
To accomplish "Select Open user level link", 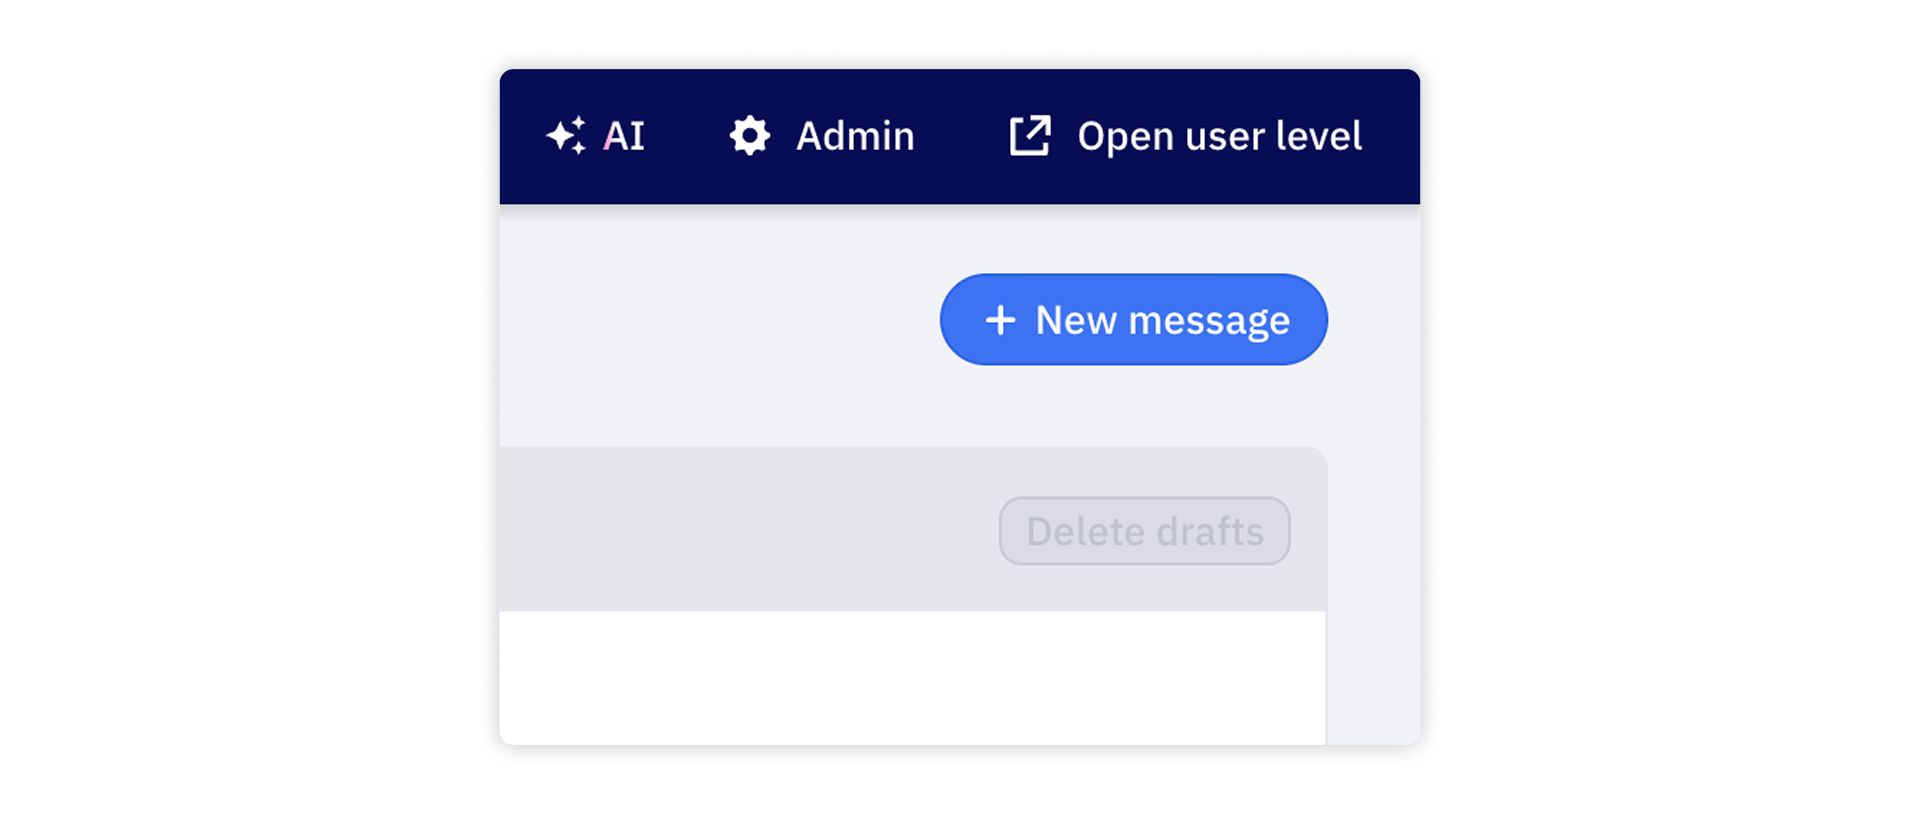I will coord(1219,137).
